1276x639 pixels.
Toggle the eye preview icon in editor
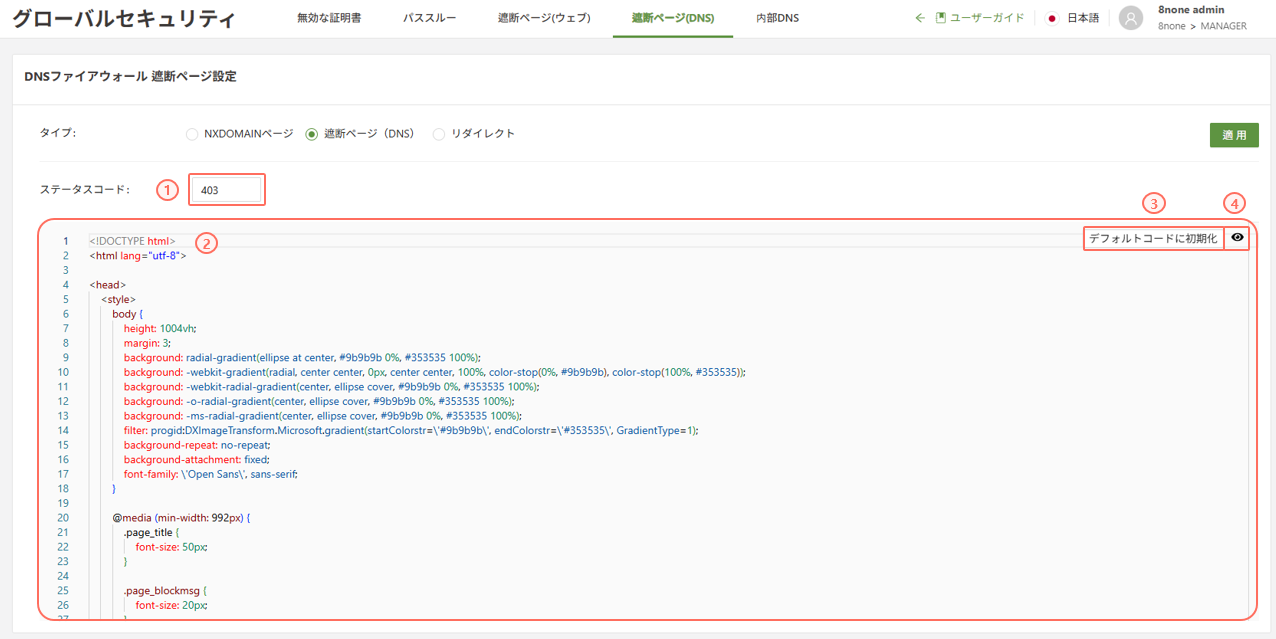click(1237, 238)
